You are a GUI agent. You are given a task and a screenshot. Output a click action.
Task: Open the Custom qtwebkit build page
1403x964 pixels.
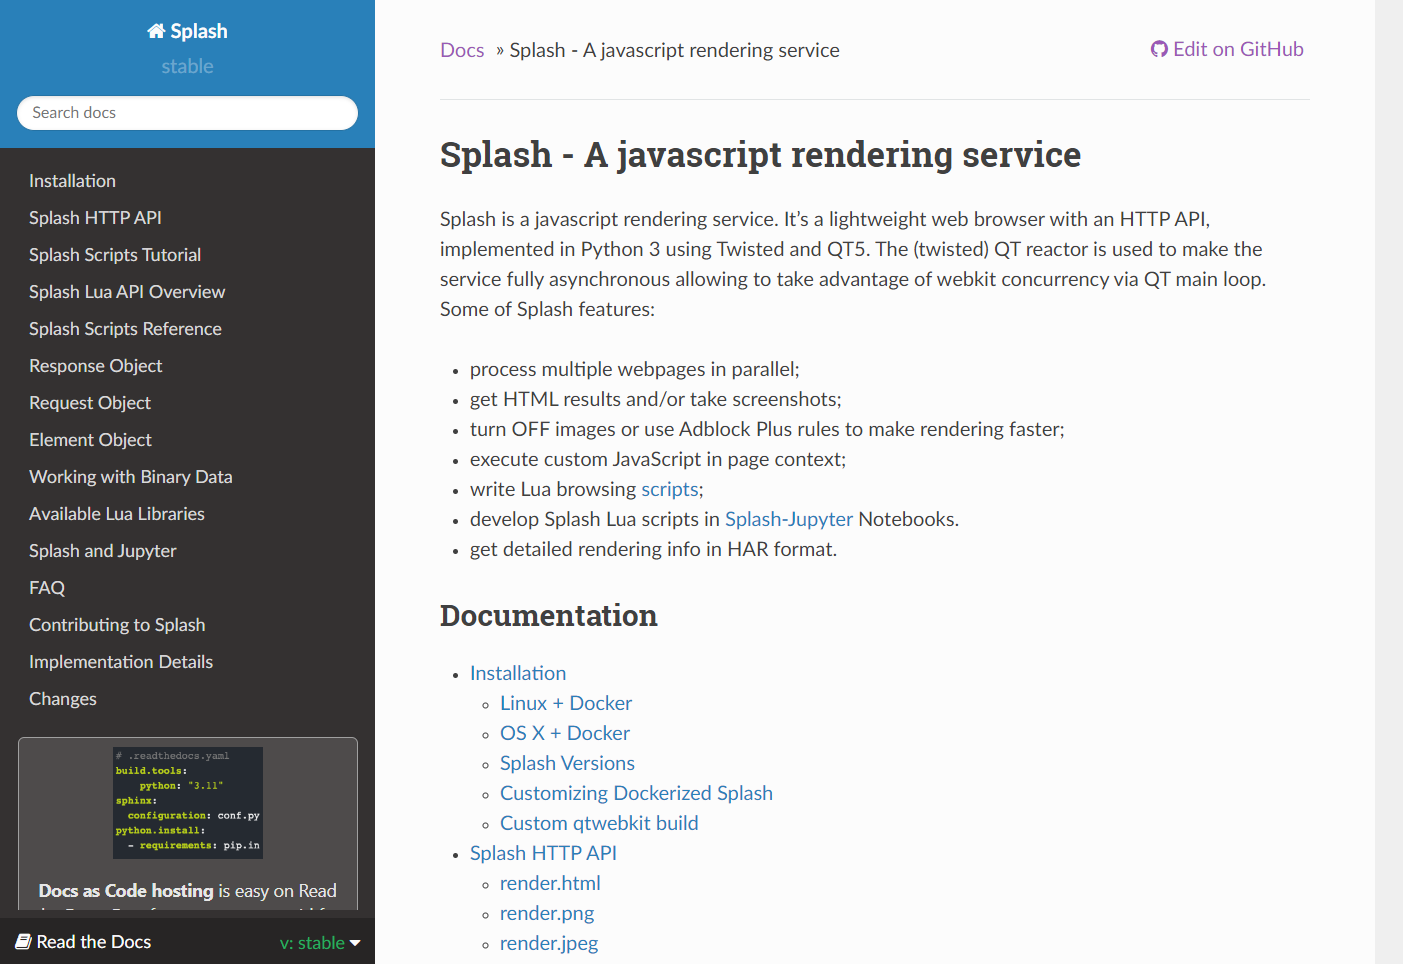598,823
